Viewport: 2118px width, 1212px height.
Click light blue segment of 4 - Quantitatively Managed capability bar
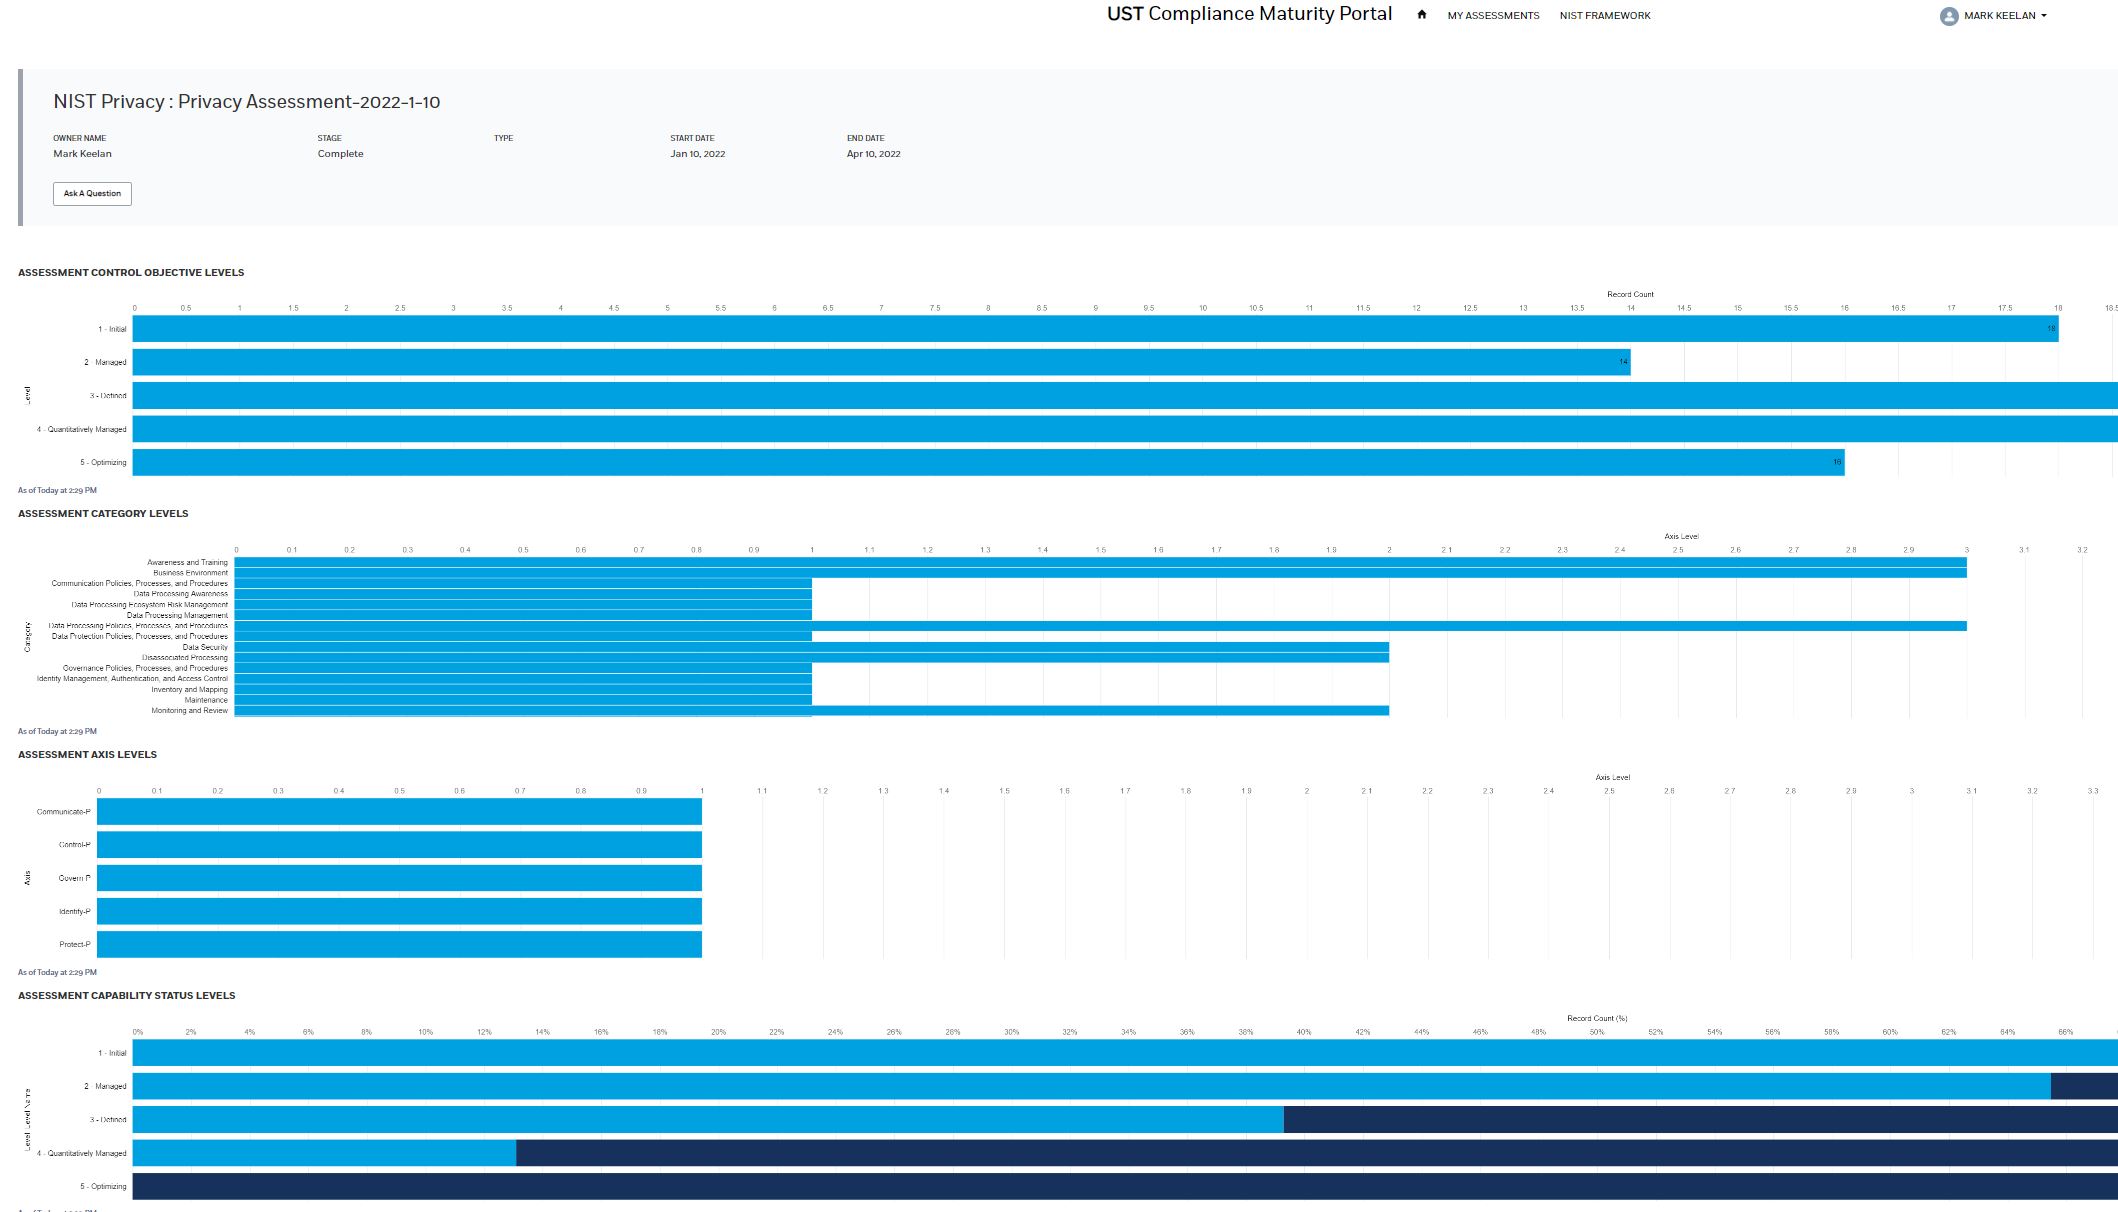(x=324, y=1153)
